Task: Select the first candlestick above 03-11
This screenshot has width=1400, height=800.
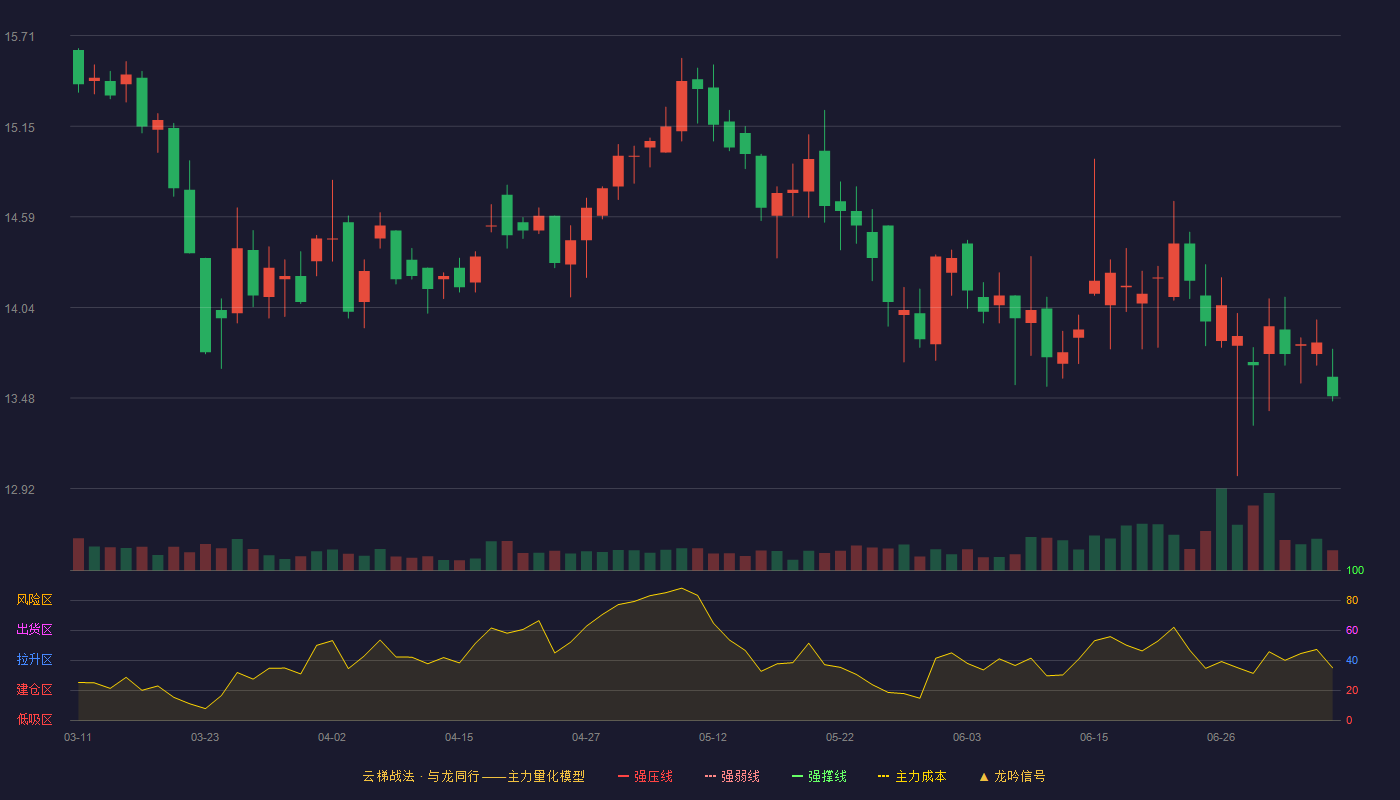Action: [78, 68]
